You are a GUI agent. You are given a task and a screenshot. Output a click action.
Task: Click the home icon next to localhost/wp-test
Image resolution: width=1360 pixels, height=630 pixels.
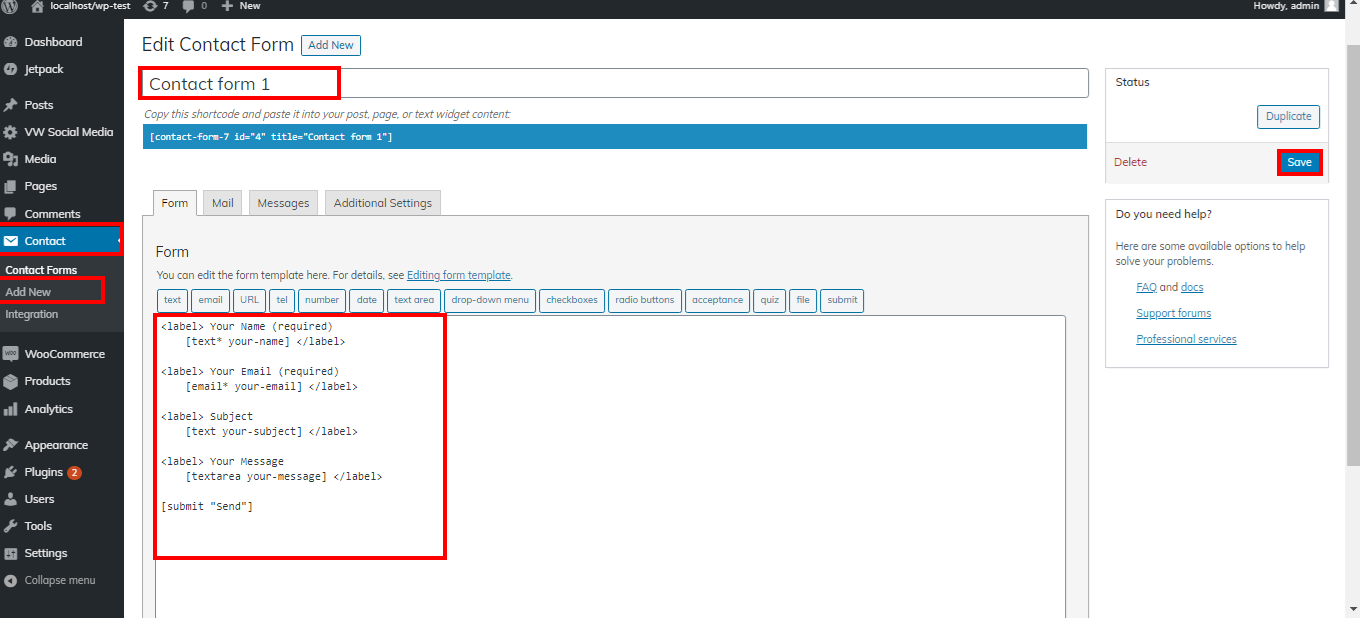pyautogui.click(x=37, y=6)
